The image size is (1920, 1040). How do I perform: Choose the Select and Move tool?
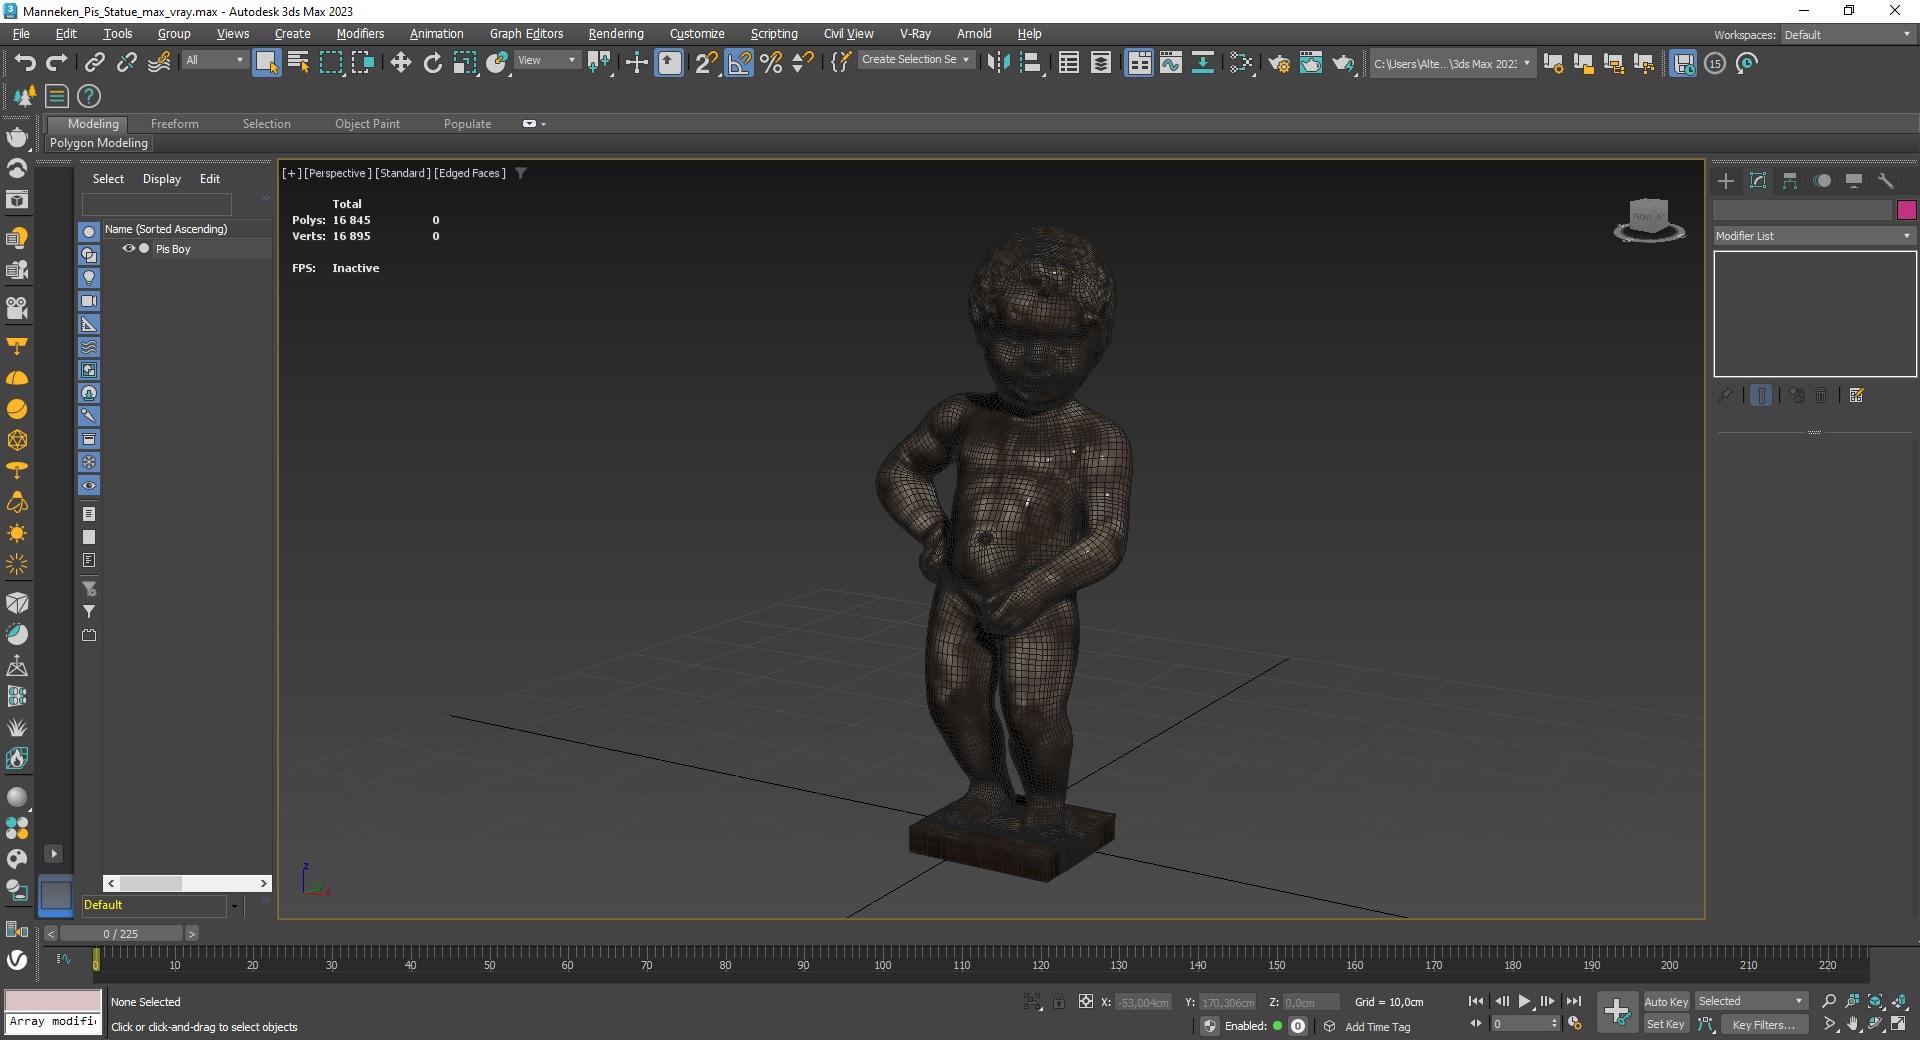(400, 63)
